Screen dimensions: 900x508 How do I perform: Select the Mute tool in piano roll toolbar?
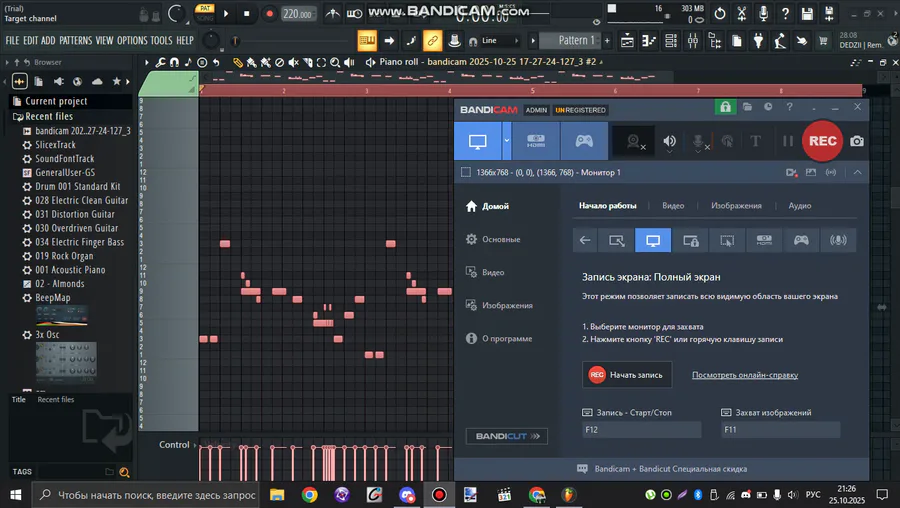(x=293, y=62)
